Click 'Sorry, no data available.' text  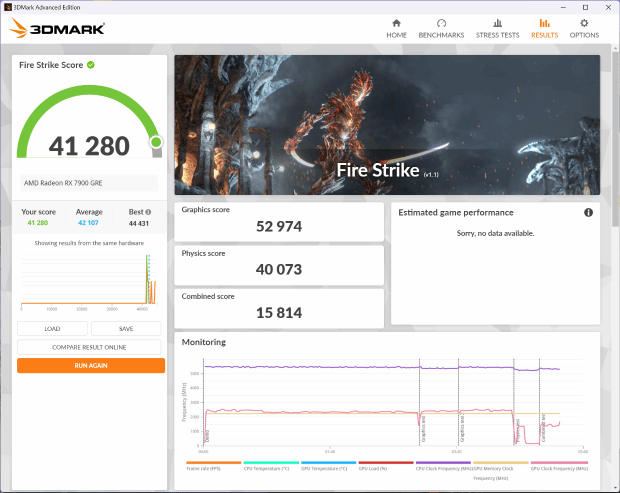point(495,233)
